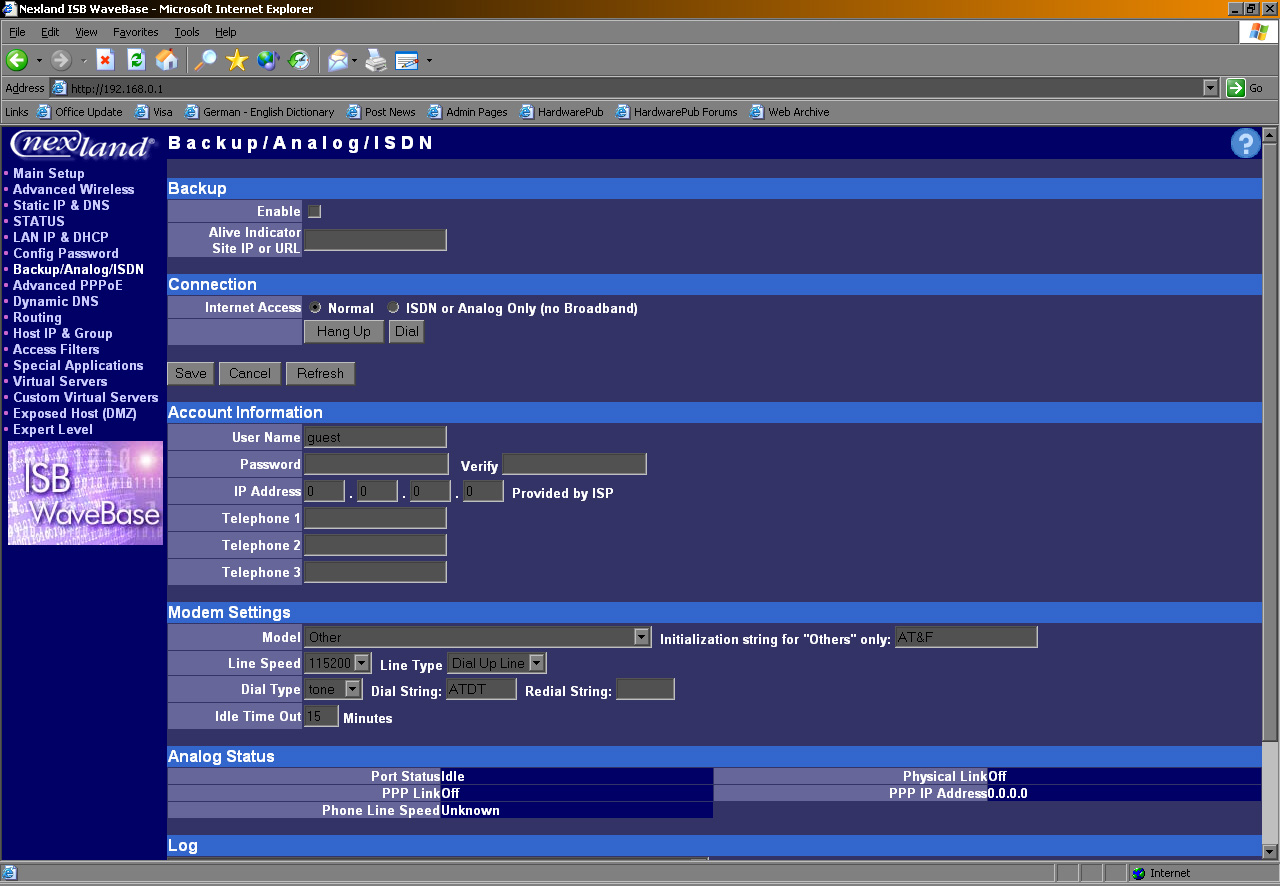Click the browser Back arrow button

pos(17,60)
